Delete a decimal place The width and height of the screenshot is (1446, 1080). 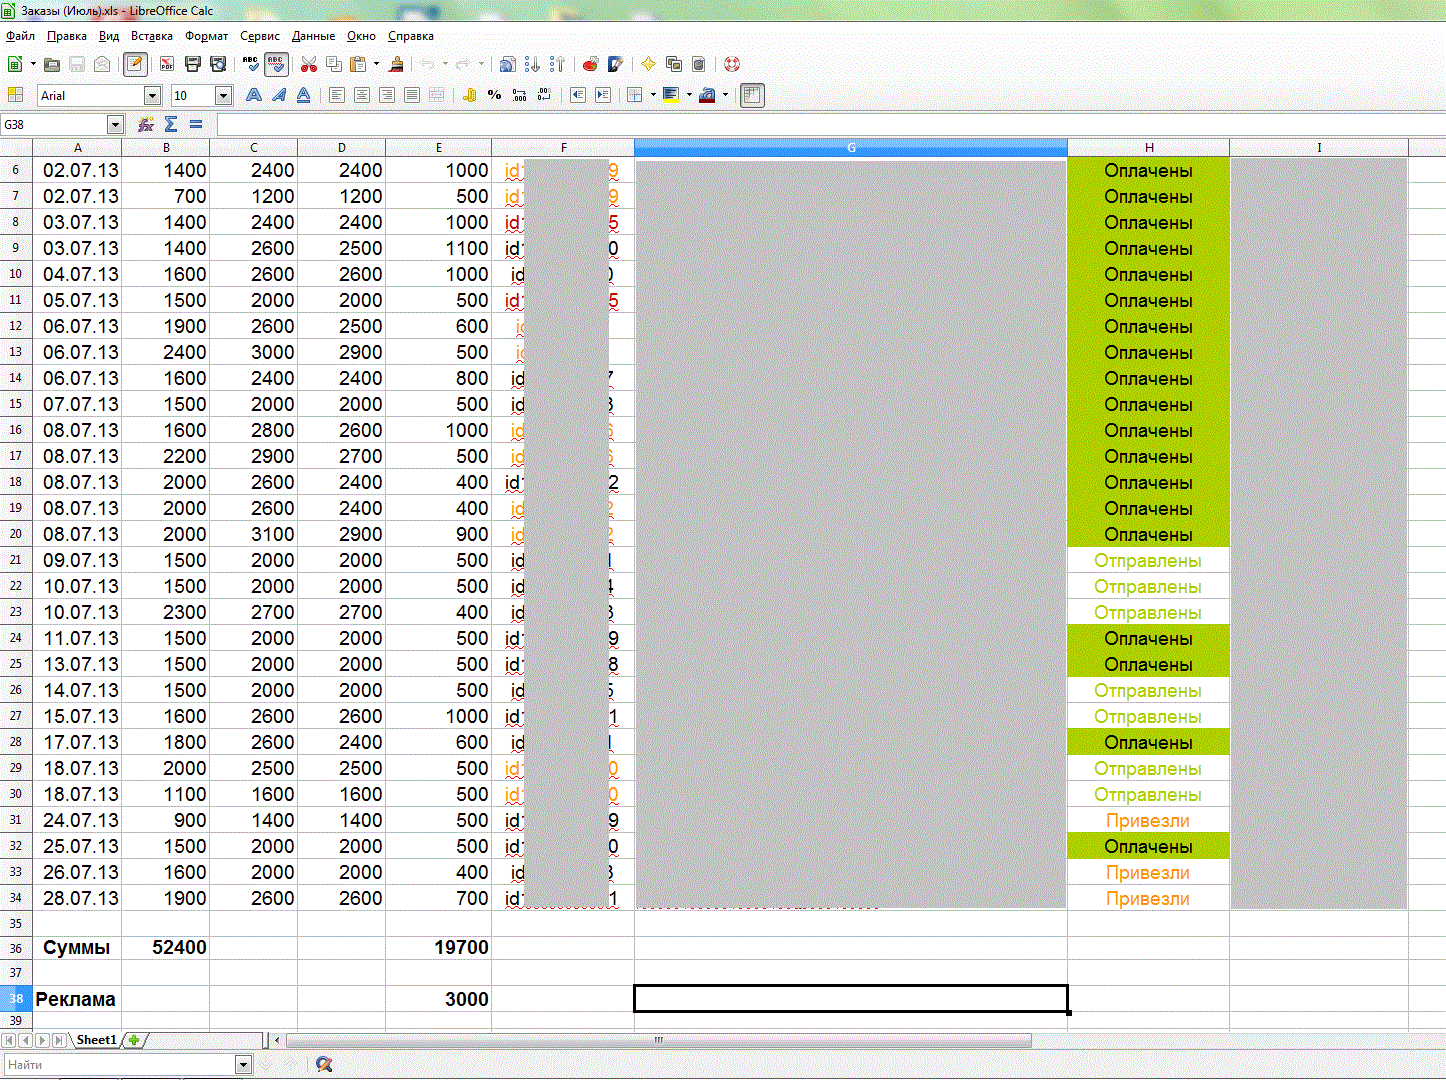coord(544,95)
